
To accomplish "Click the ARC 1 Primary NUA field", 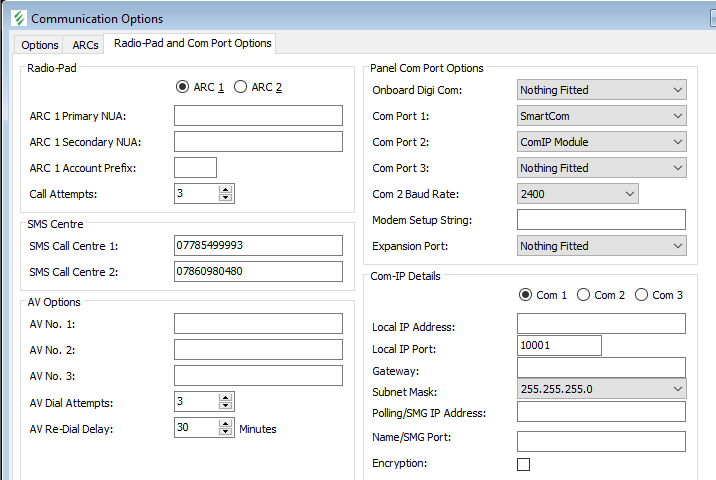I will (x=258, y=116).
